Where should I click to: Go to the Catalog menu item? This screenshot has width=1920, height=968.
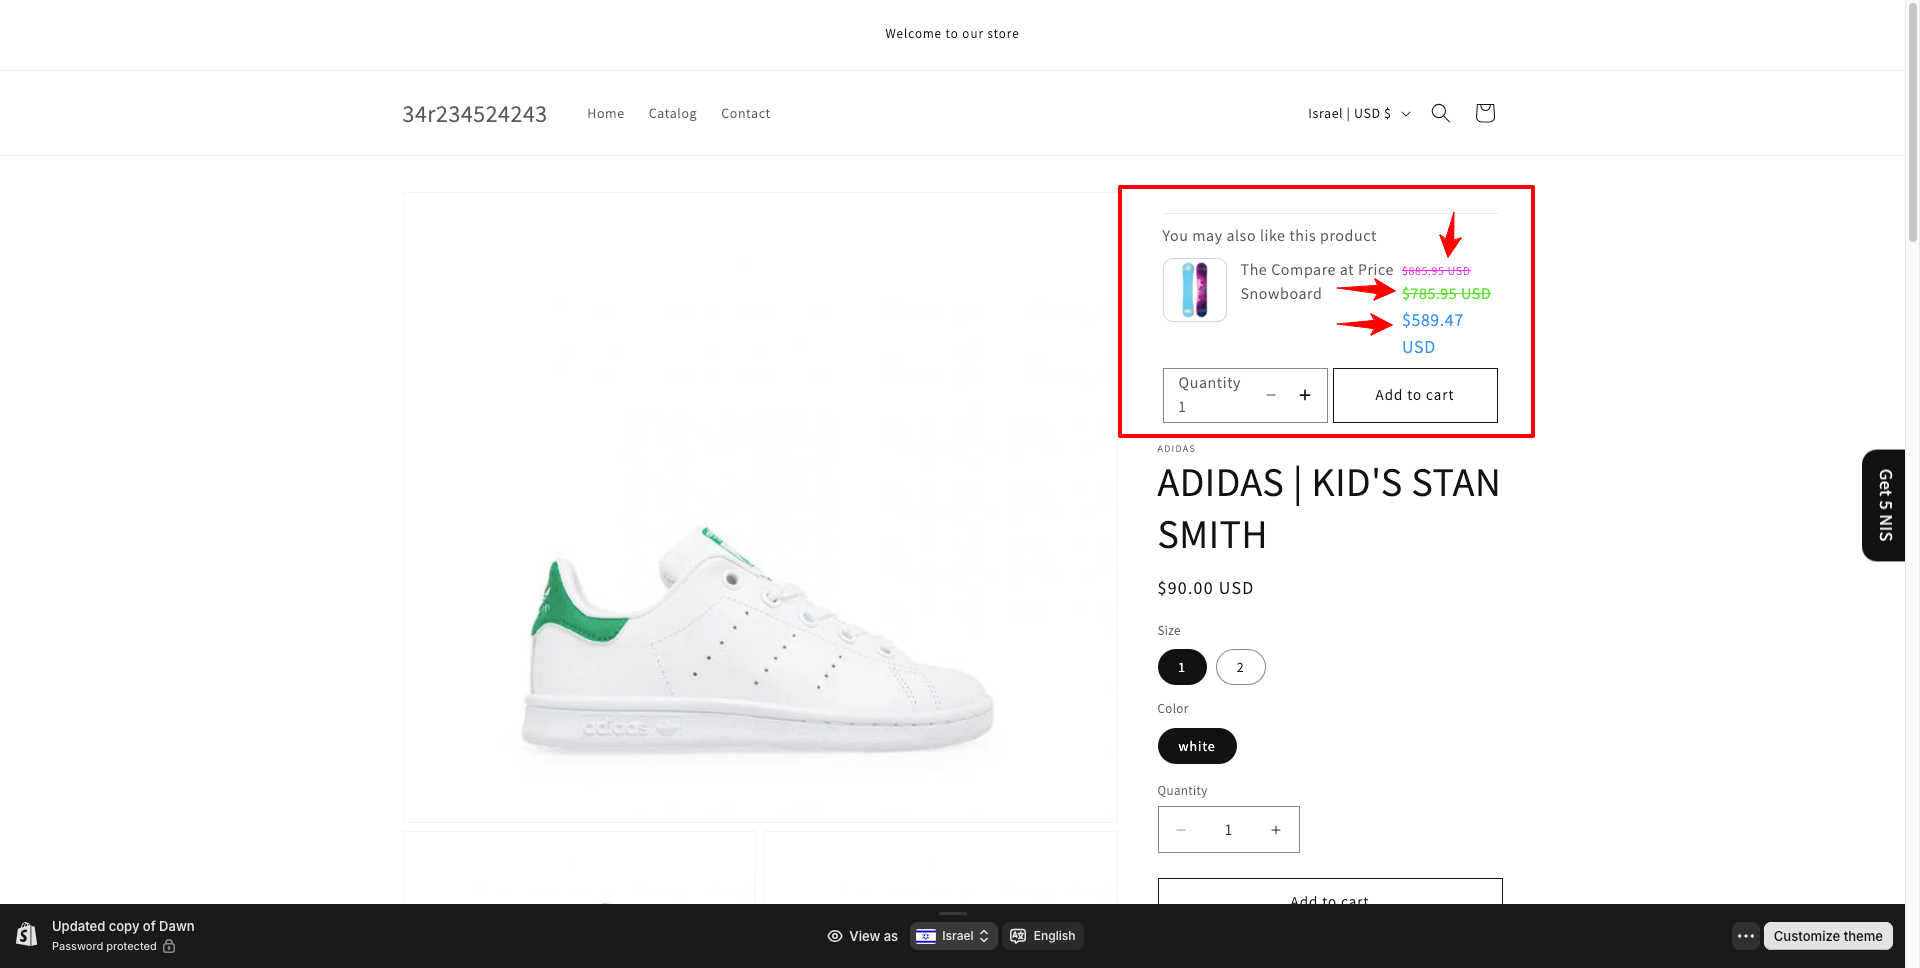click(672, 114)
